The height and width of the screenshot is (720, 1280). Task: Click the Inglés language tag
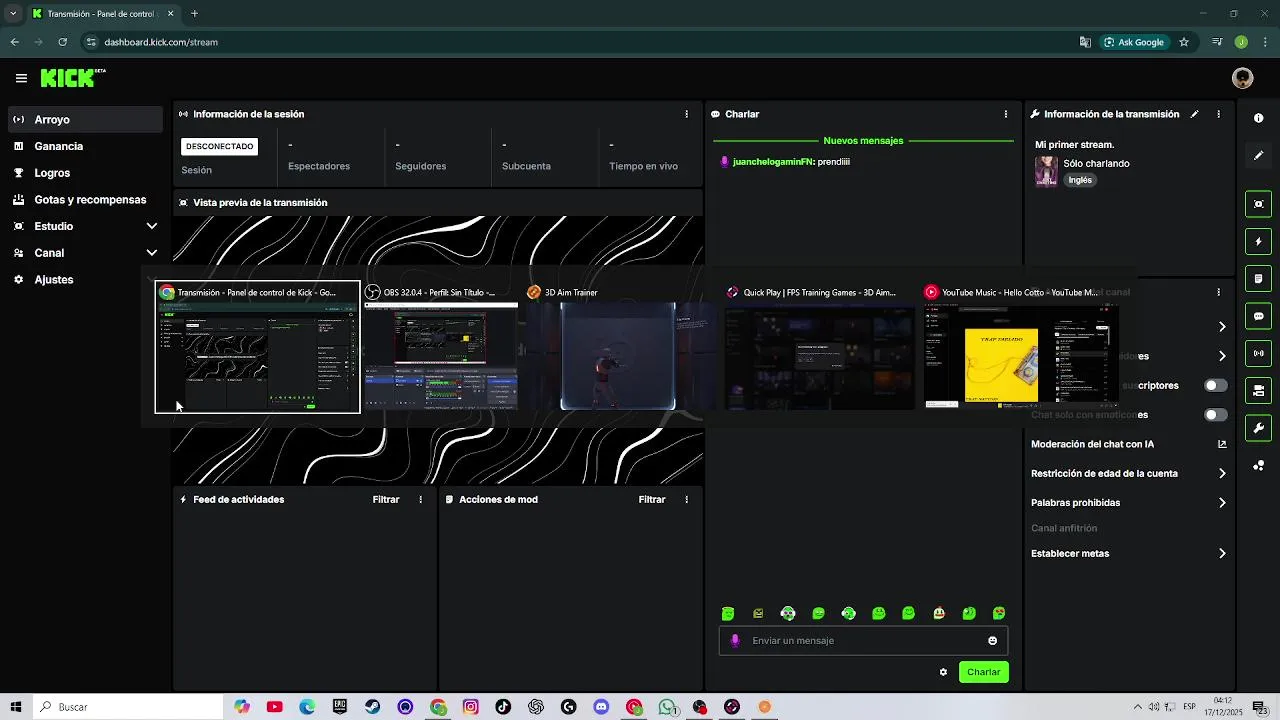pyautogui.click(x=1080, y=180)
